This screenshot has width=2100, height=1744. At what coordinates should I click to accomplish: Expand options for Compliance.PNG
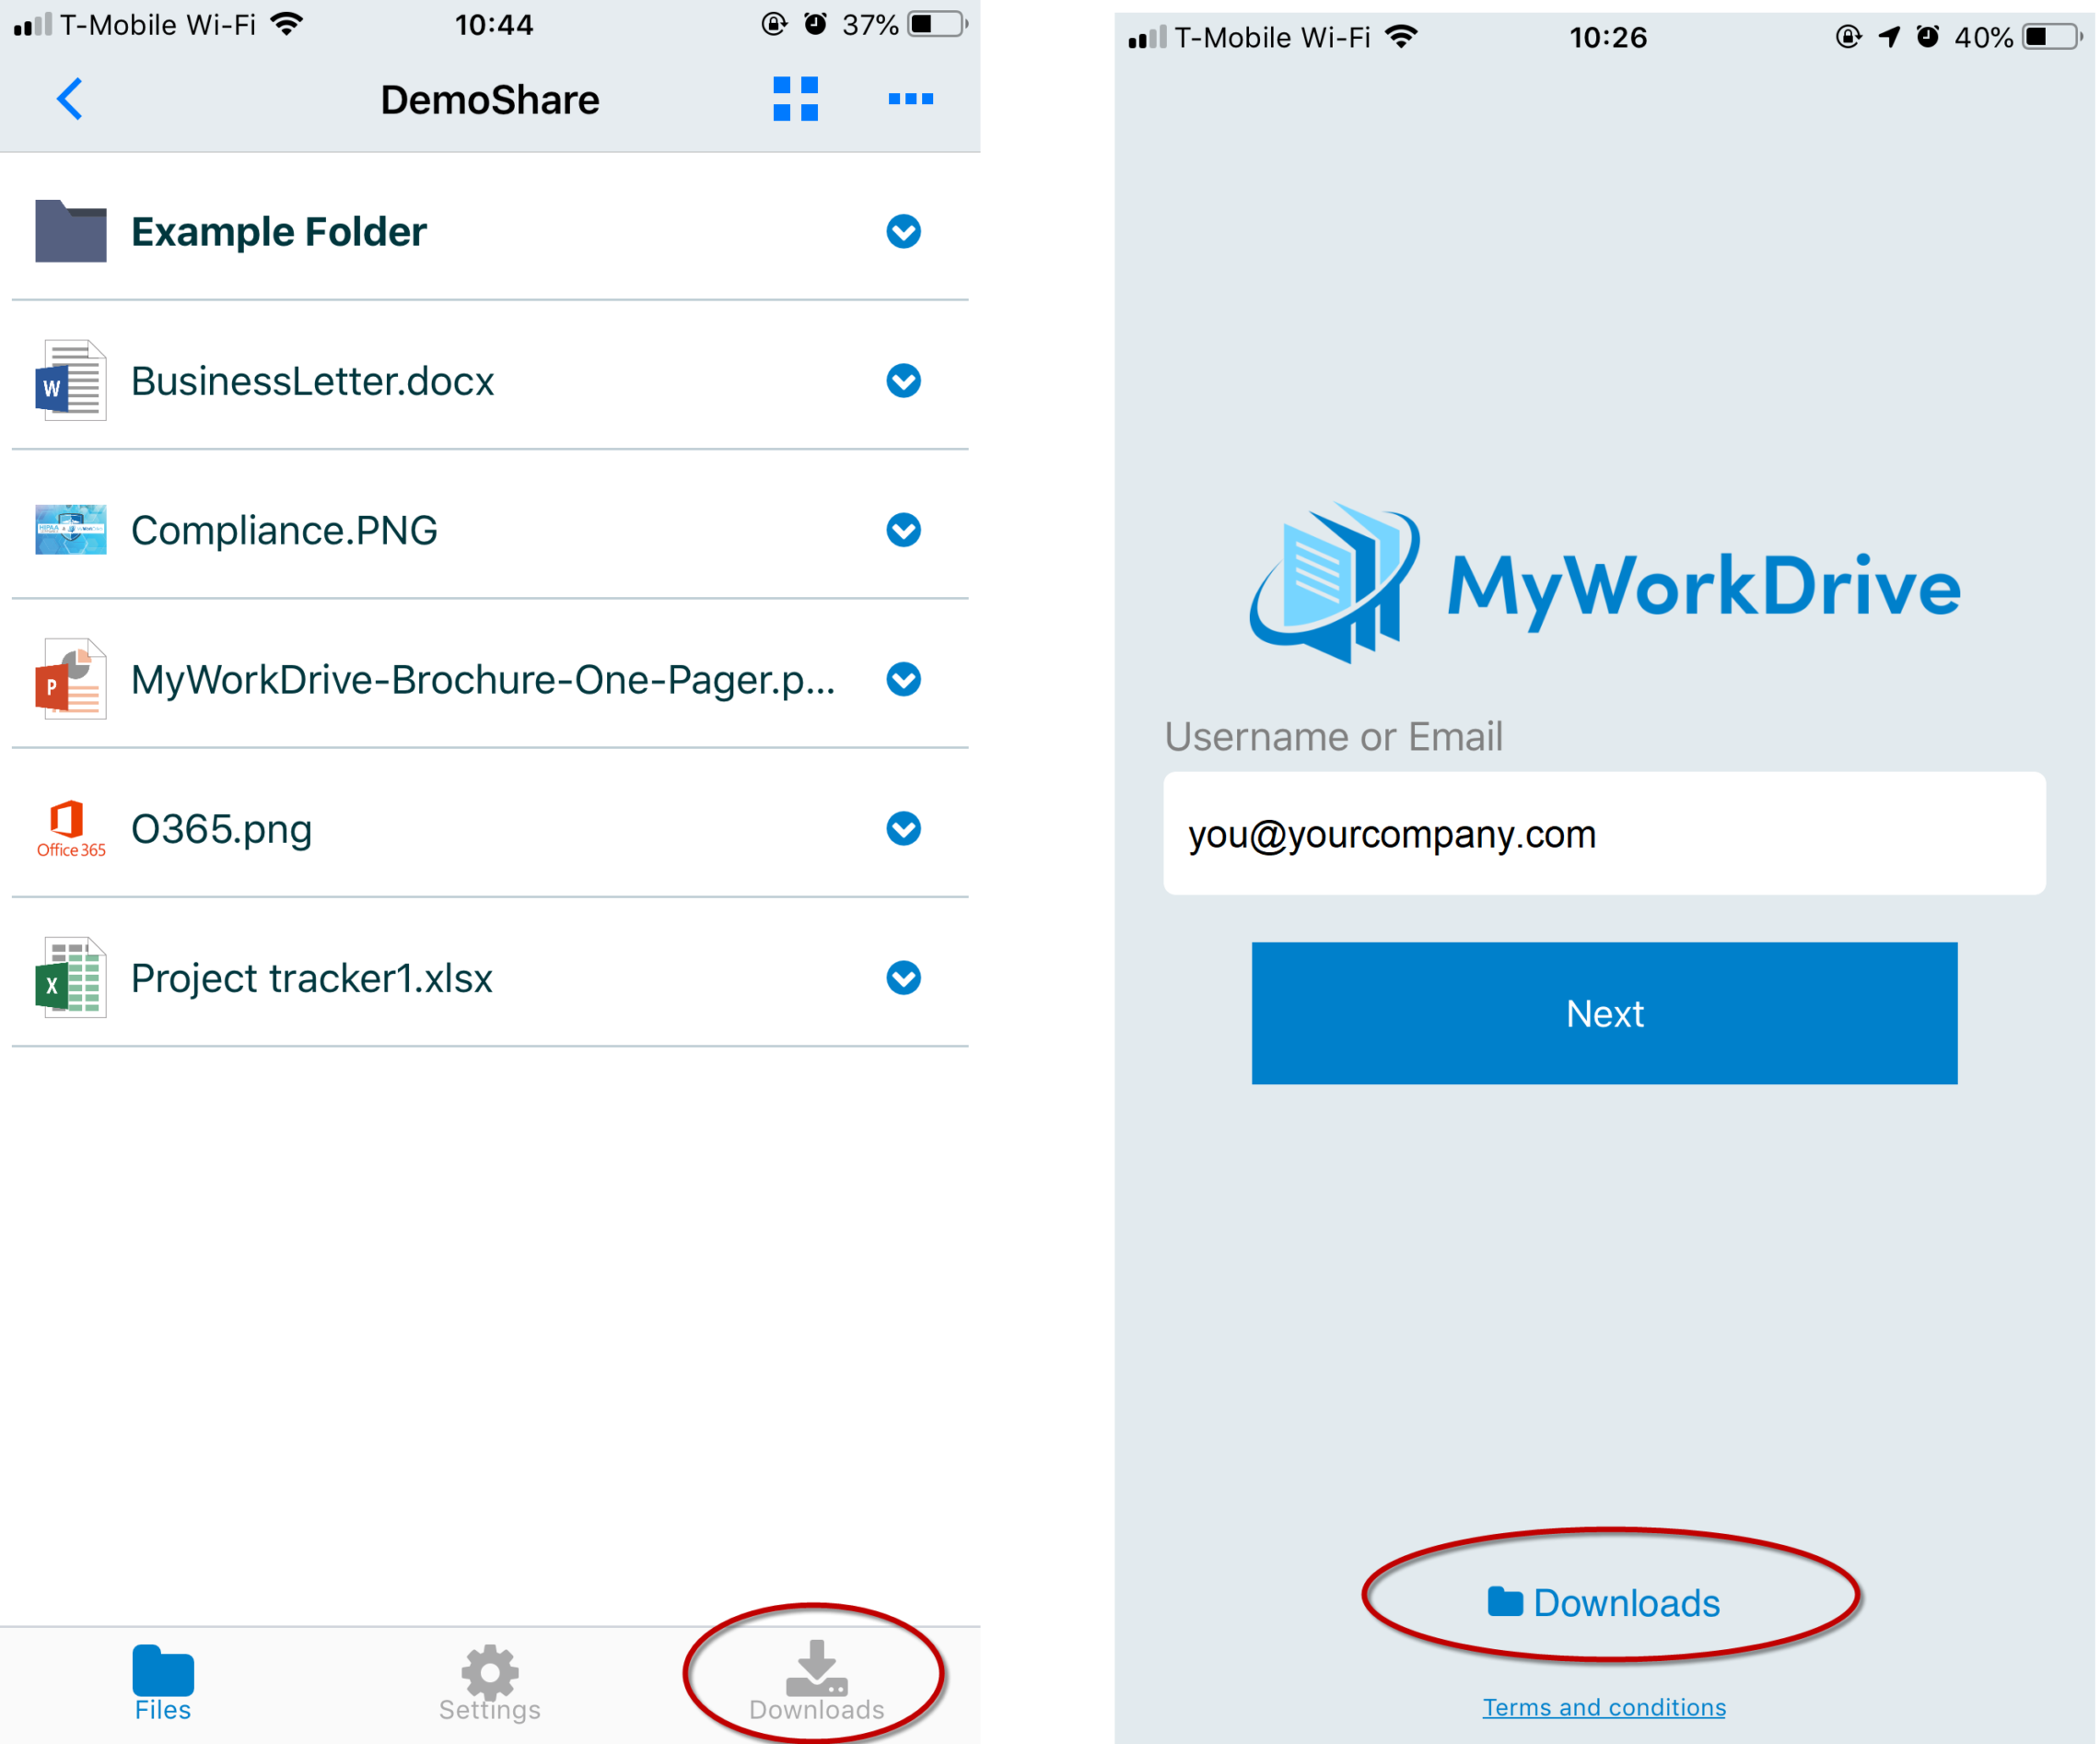(903, 529)
